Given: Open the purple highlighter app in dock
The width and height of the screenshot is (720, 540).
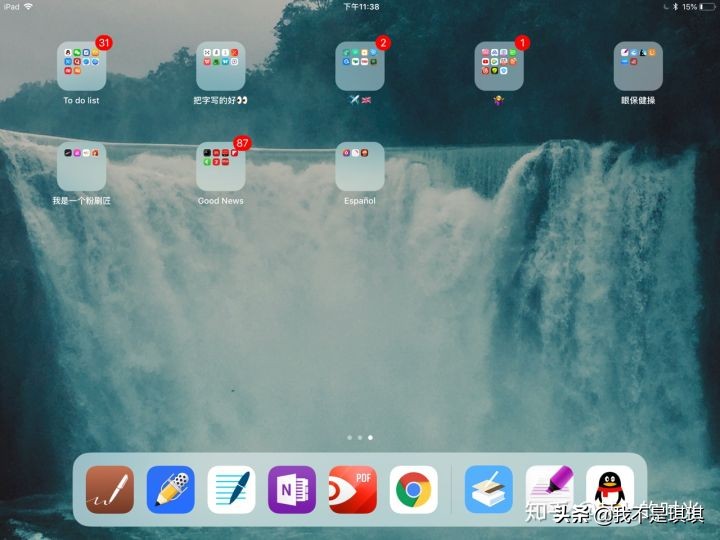Looking at the screenshot, I should 549,489.
